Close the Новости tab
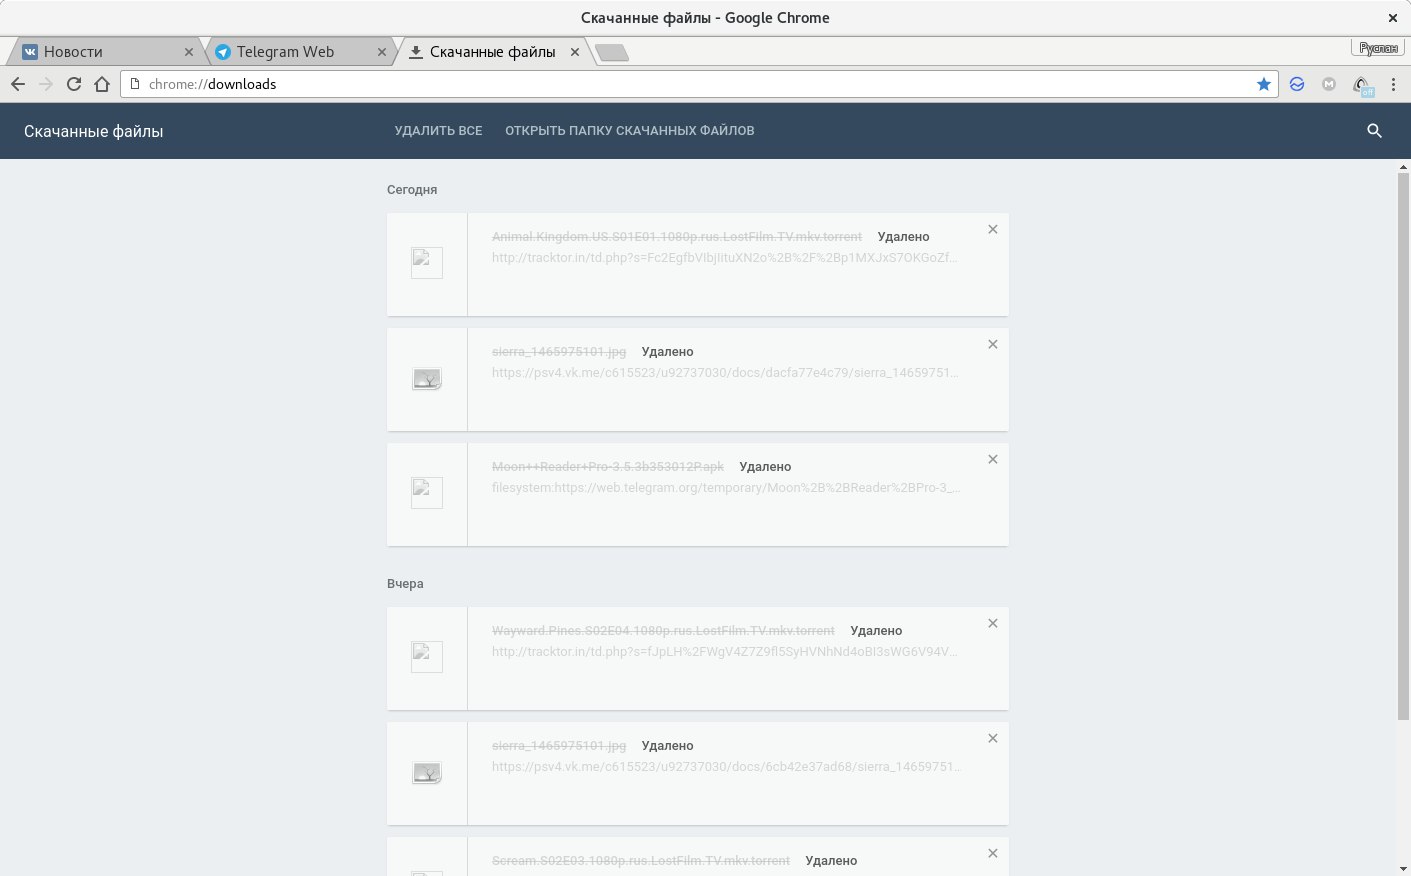 (189, 52)
